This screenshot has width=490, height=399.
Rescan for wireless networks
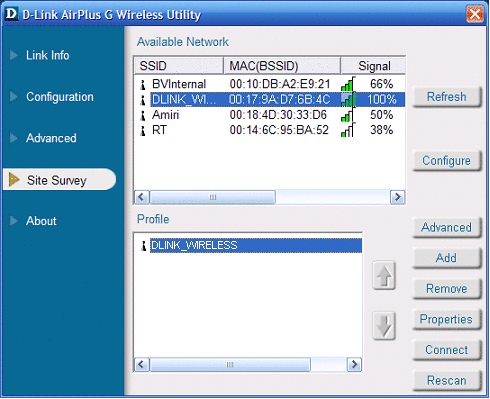(x=447, y=380)
